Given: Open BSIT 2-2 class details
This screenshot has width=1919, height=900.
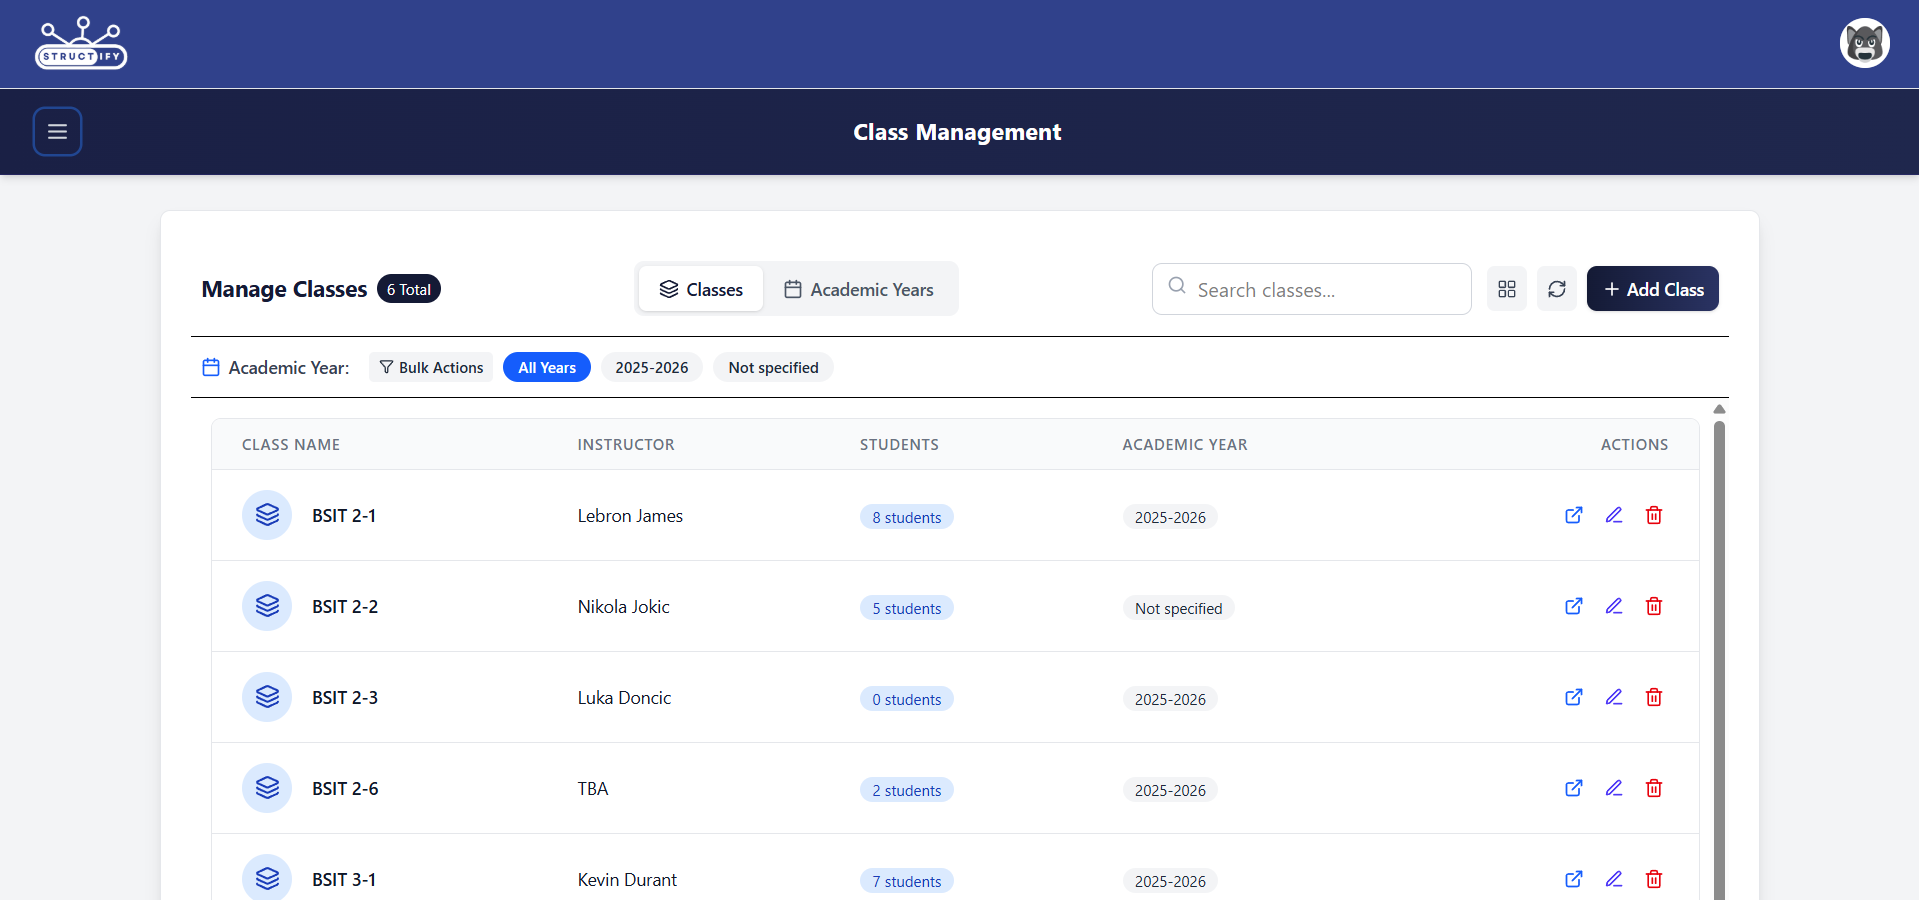Looking at the screenshot, I should pyautogui.click(x=1573, y=606).
